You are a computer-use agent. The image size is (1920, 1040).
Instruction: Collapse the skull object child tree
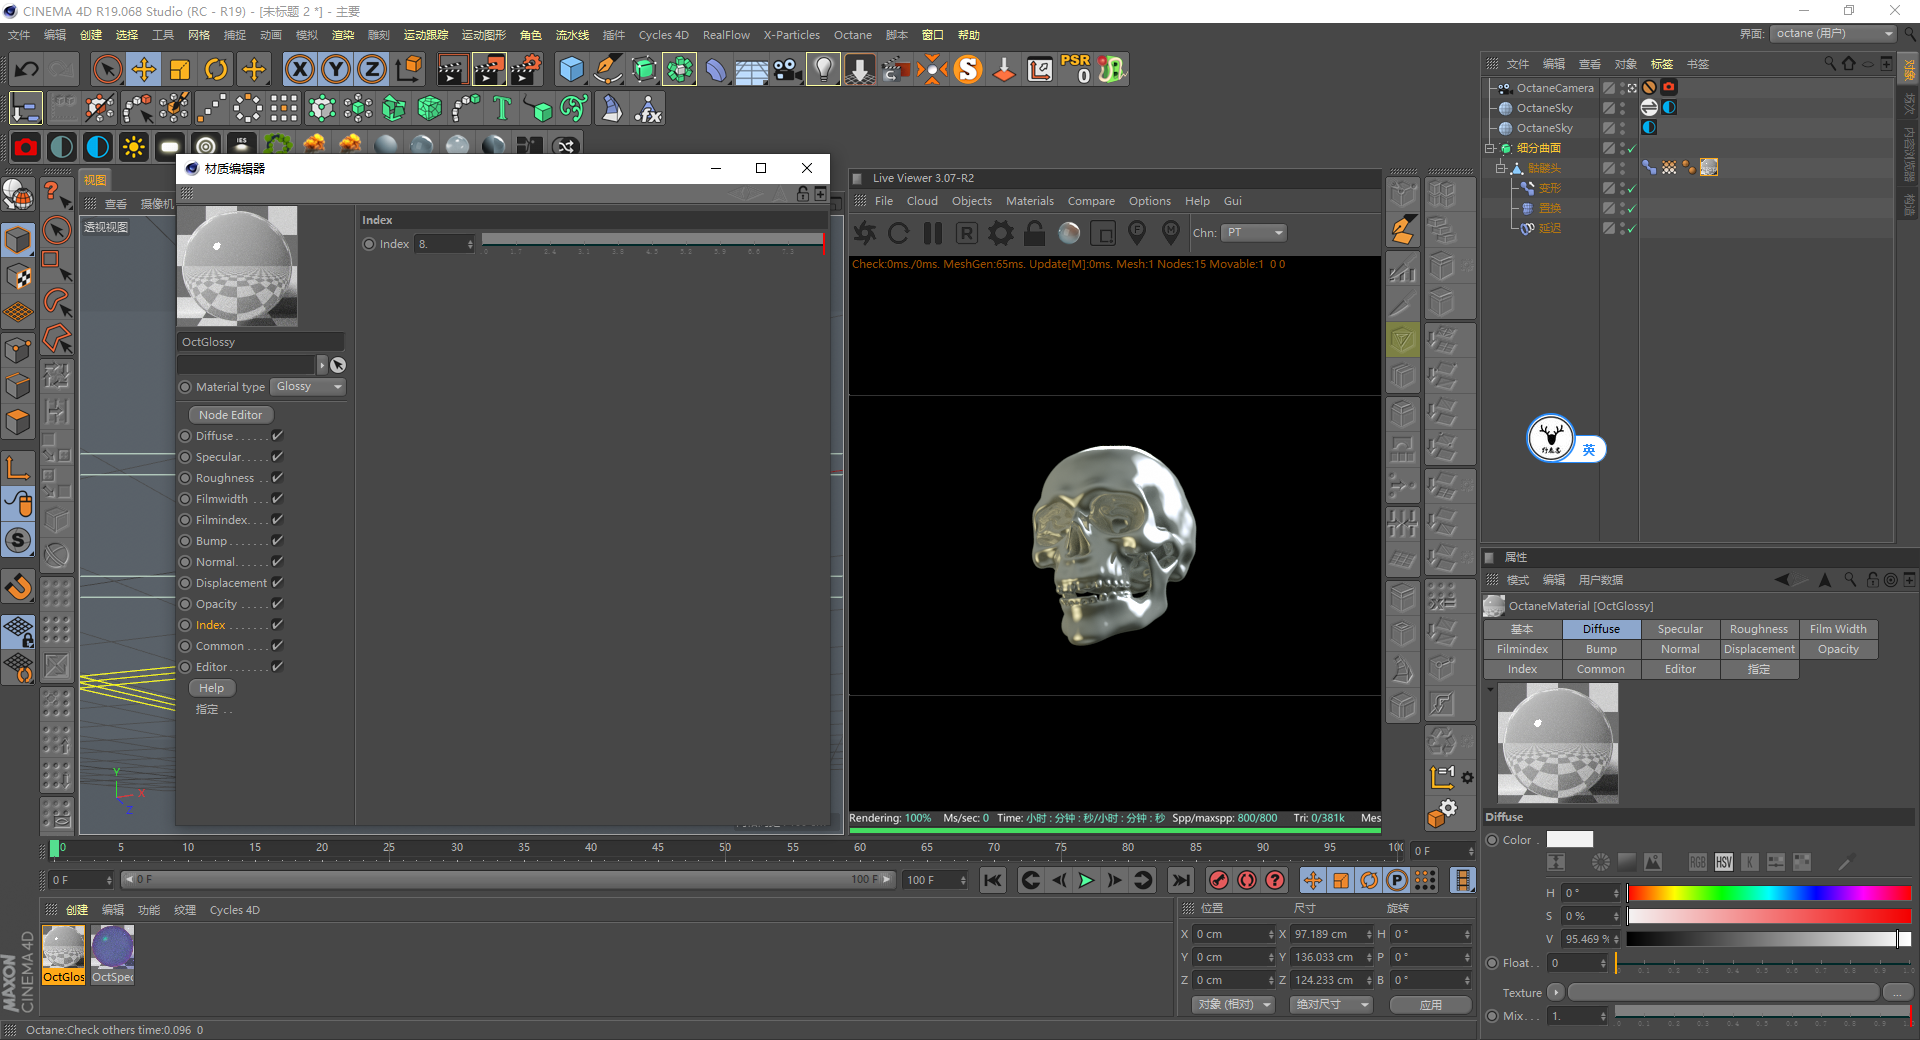pyautogui.click(x=1500, y=168)
